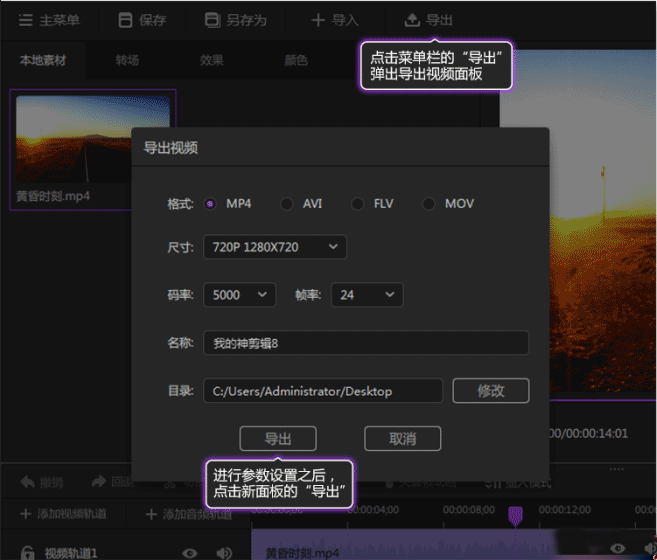The width and height of the screenshot is (657, 560).
Task: Click the 保存 save icon
Action: [x=124, y=20]
